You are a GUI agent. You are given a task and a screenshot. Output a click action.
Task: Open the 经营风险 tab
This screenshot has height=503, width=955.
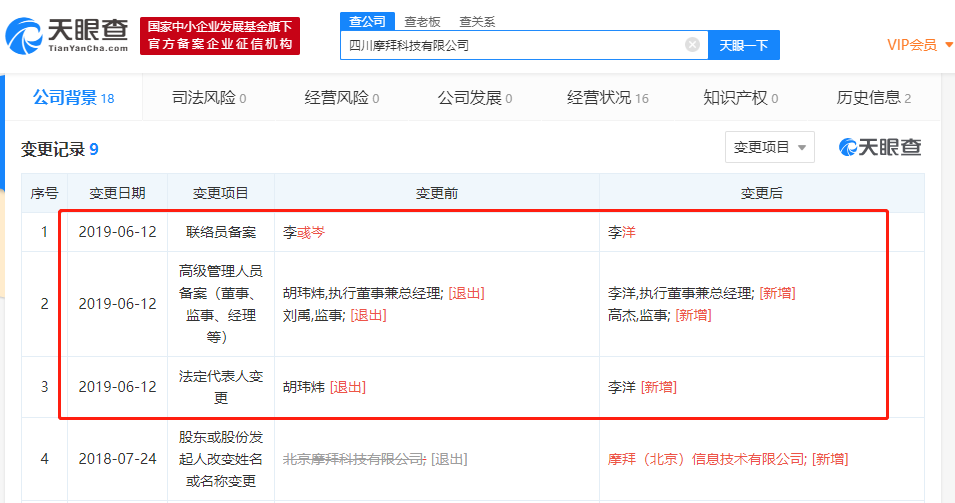click(x=342, y=97)
